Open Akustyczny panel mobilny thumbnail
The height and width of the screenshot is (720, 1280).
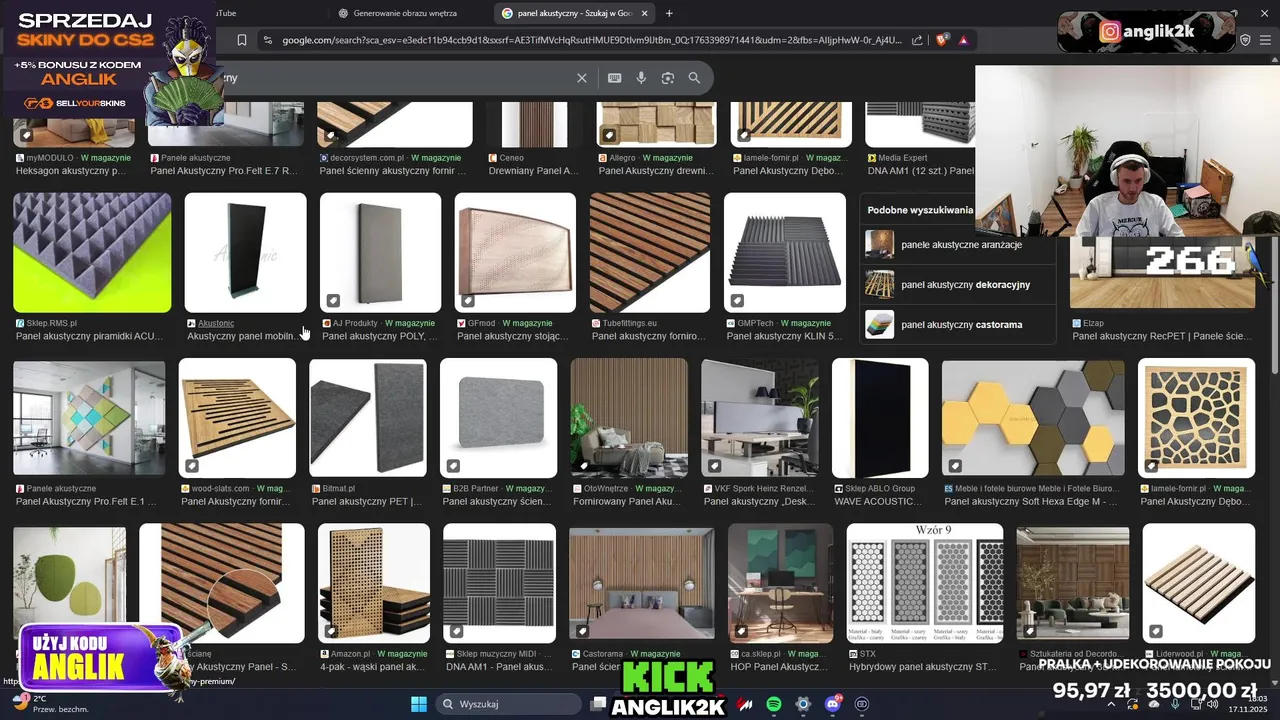click(x=245, y=253)
